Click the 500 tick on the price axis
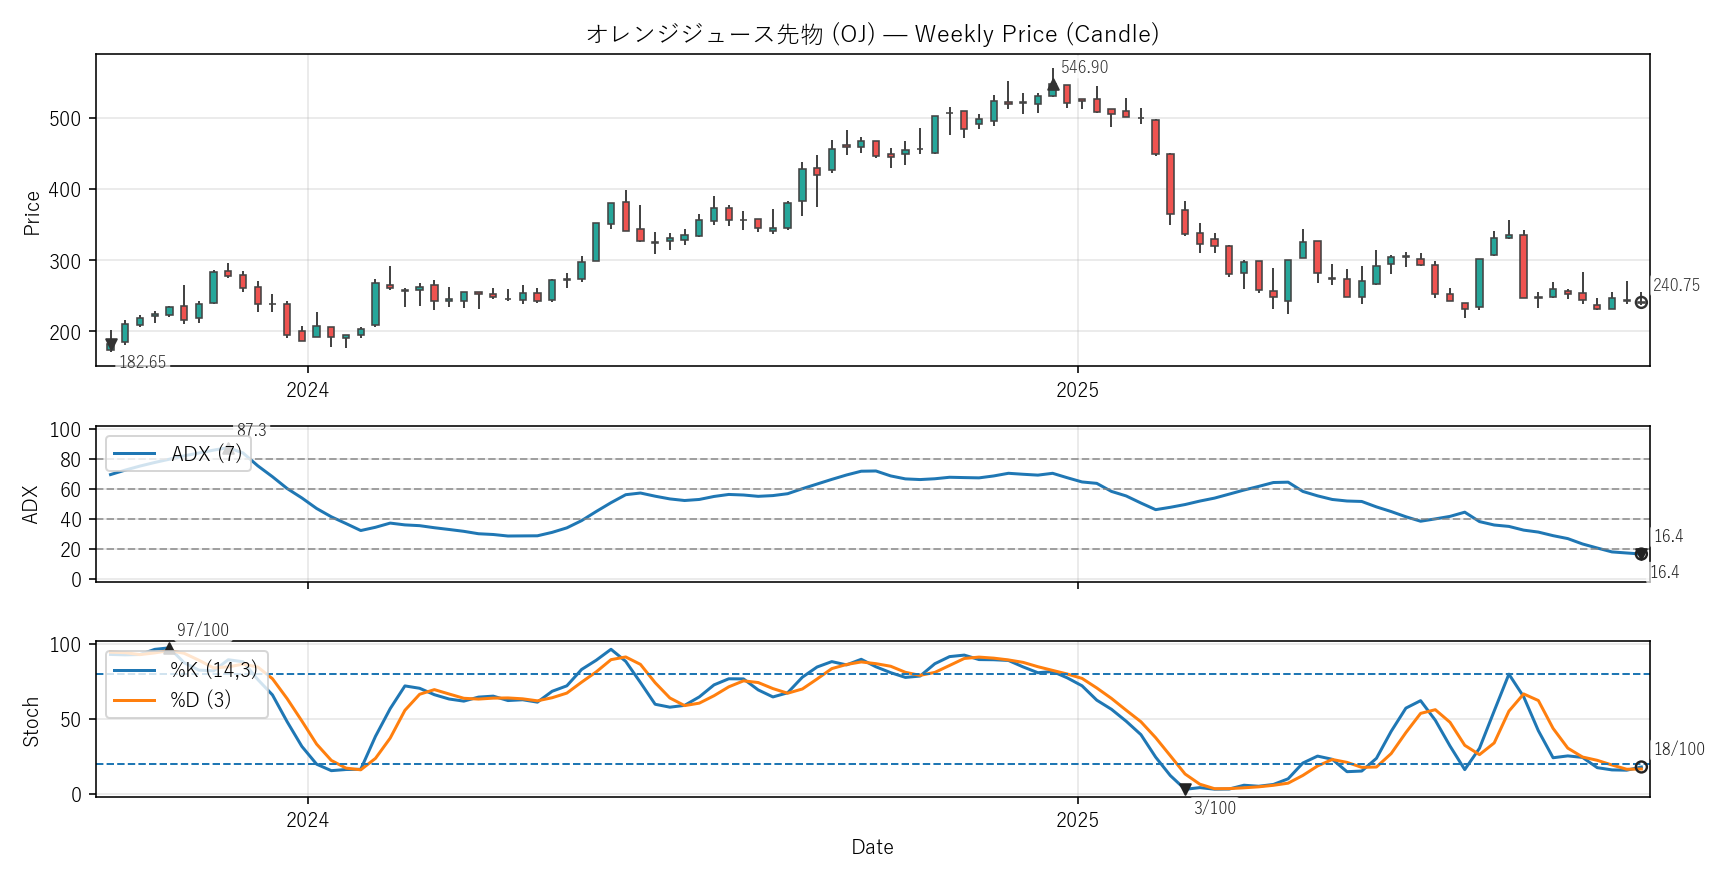The width and height of the screenshot is (1728, 878). [65, 119]
